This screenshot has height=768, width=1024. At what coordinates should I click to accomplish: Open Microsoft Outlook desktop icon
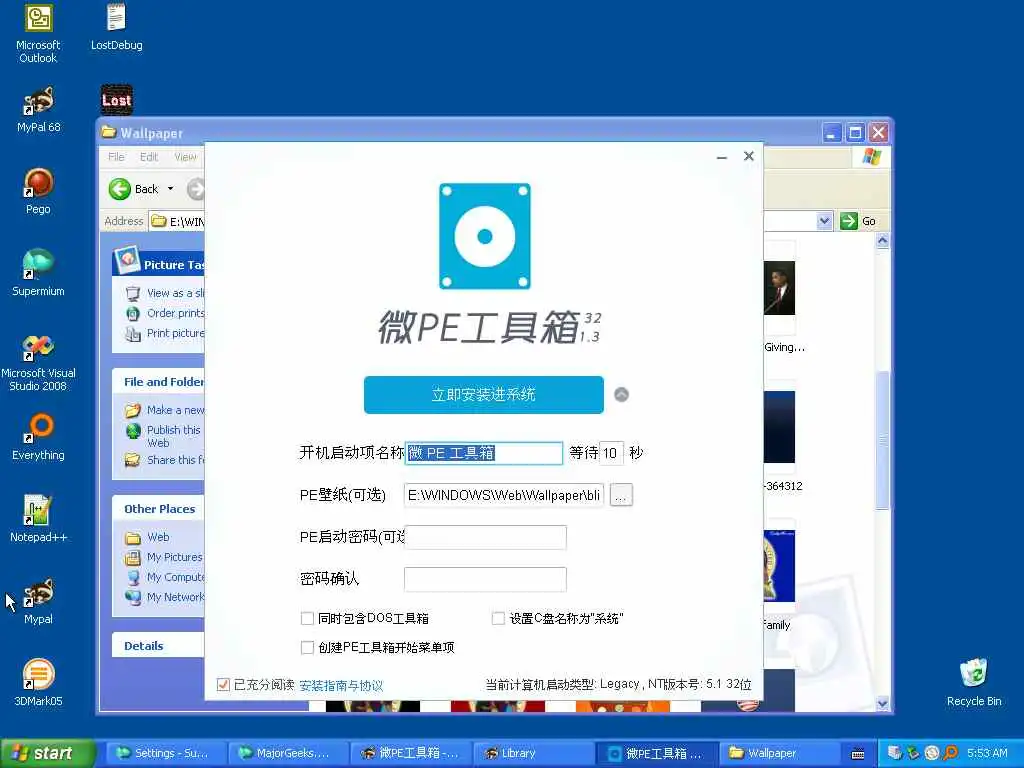38,33
